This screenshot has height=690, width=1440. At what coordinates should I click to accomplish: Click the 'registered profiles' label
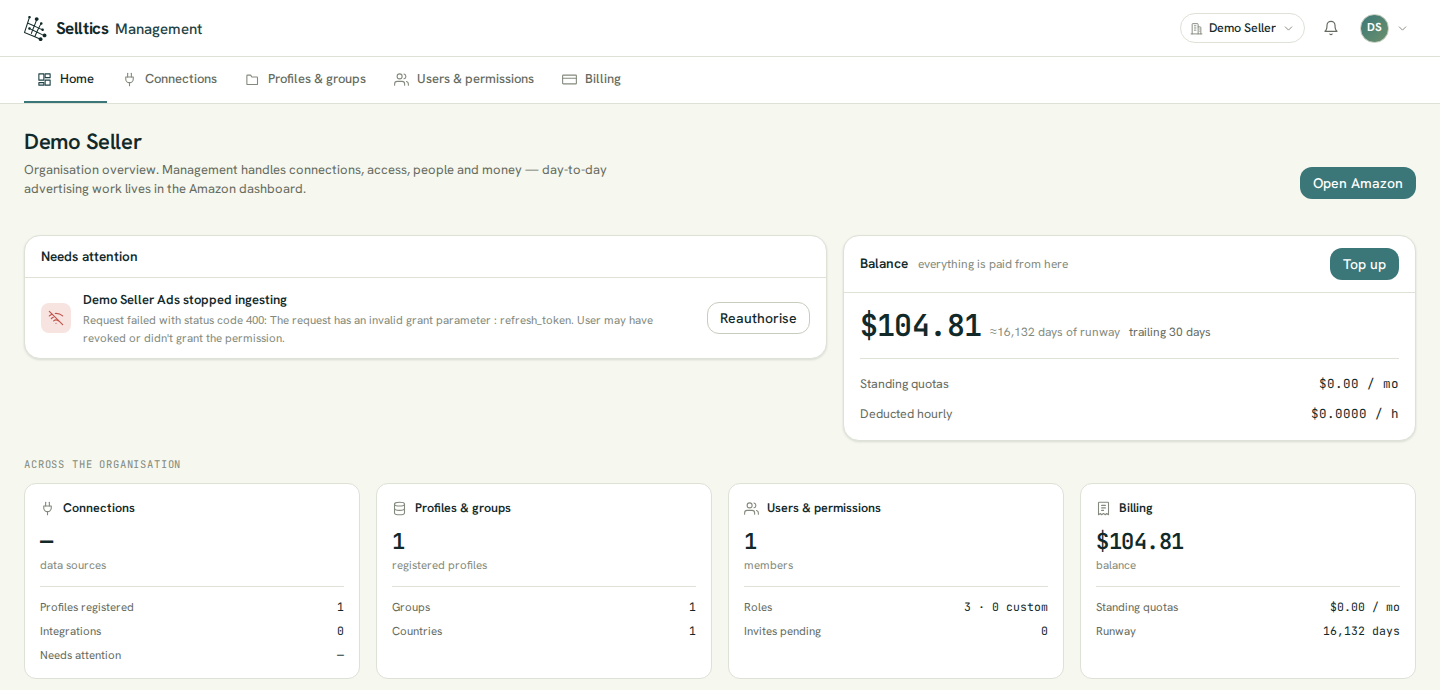click(440, 565)
